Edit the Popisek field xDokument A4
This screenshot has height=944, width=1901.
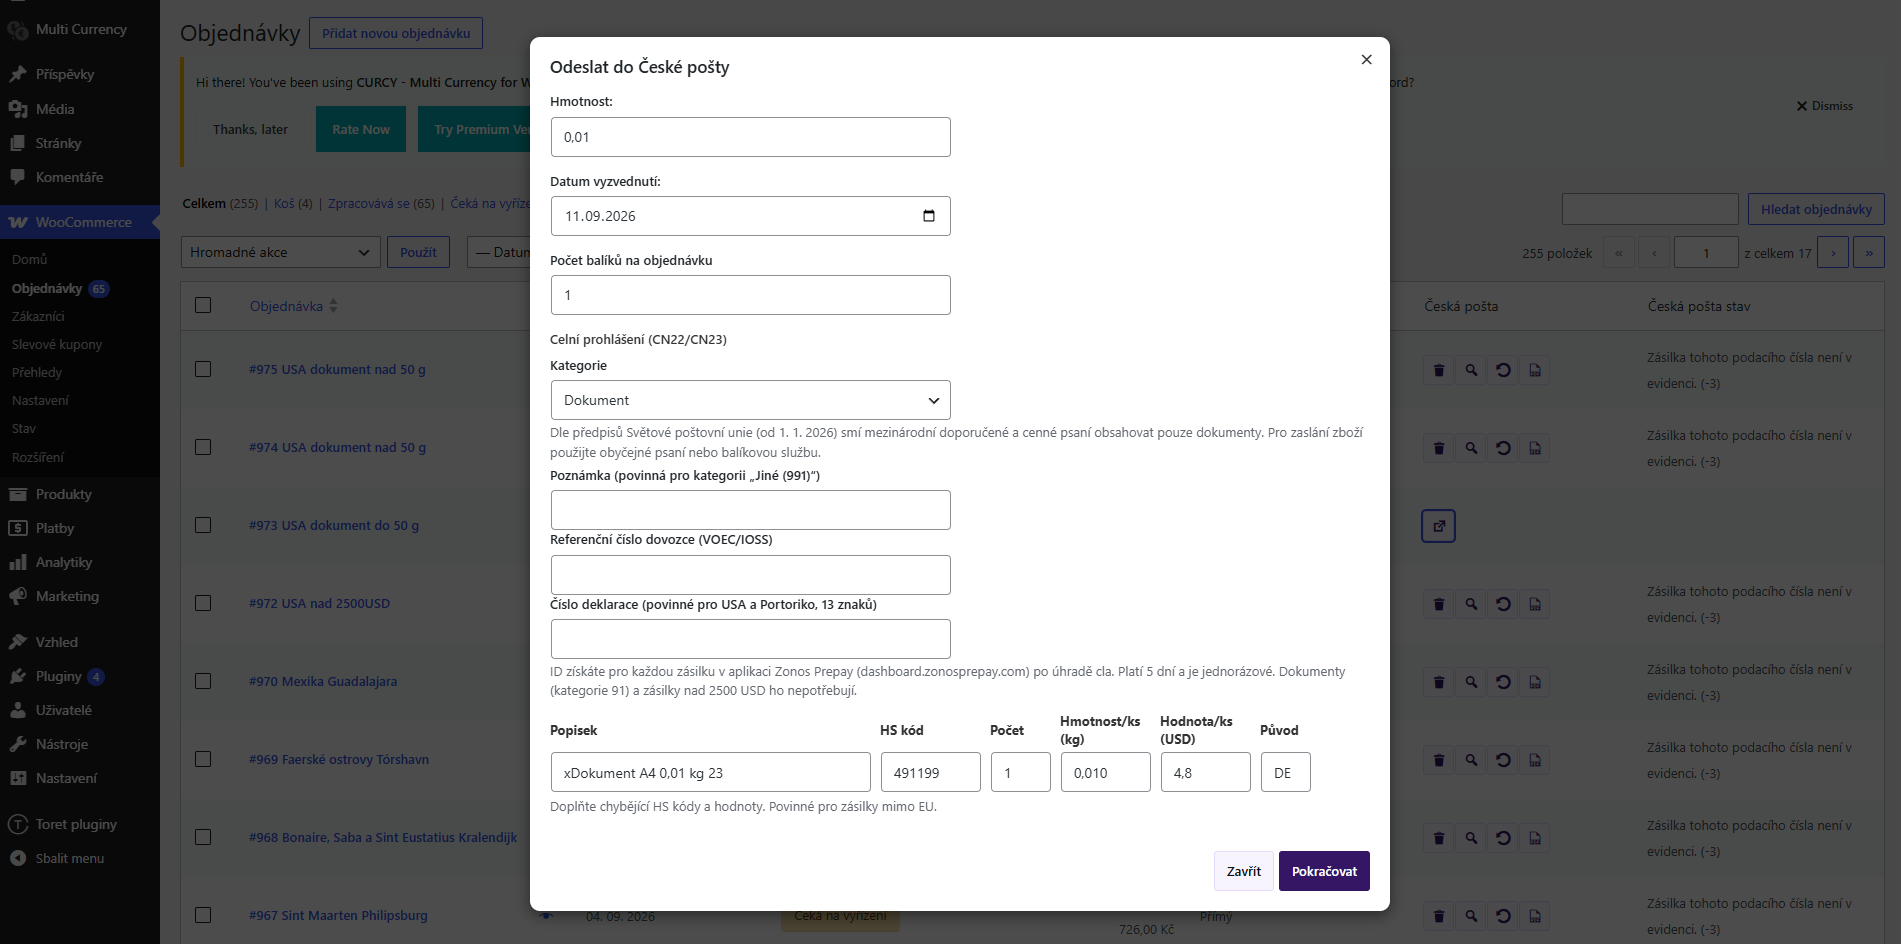710,772
